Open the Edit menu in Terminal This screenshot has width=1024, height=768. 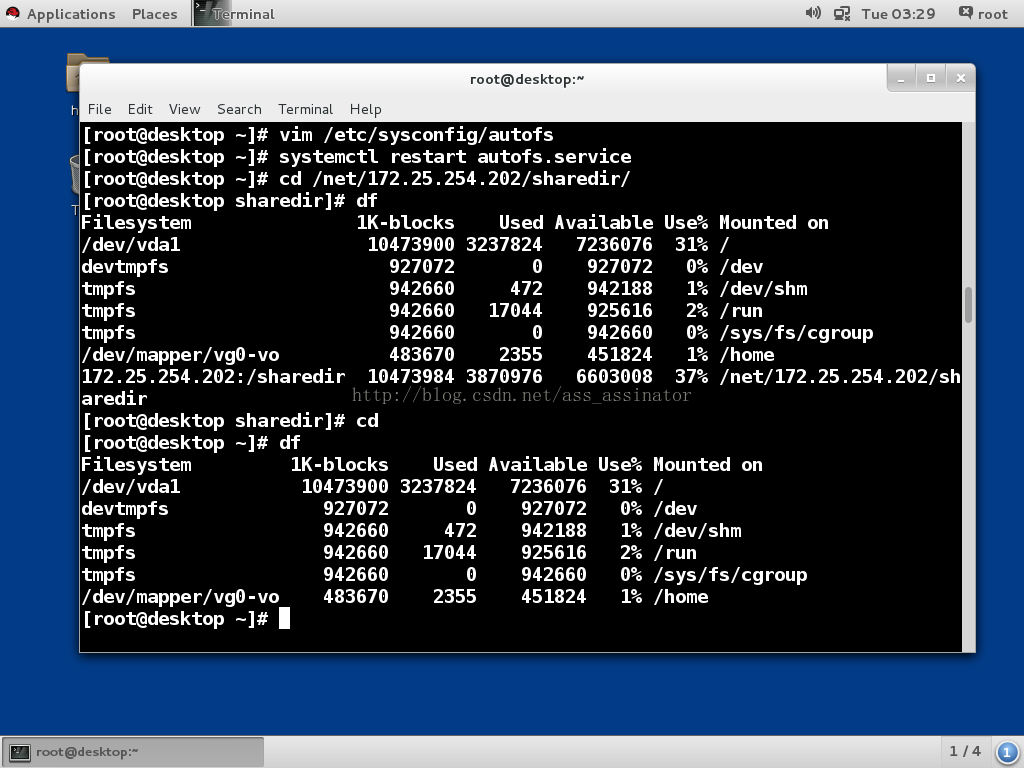tap(140, 109)
